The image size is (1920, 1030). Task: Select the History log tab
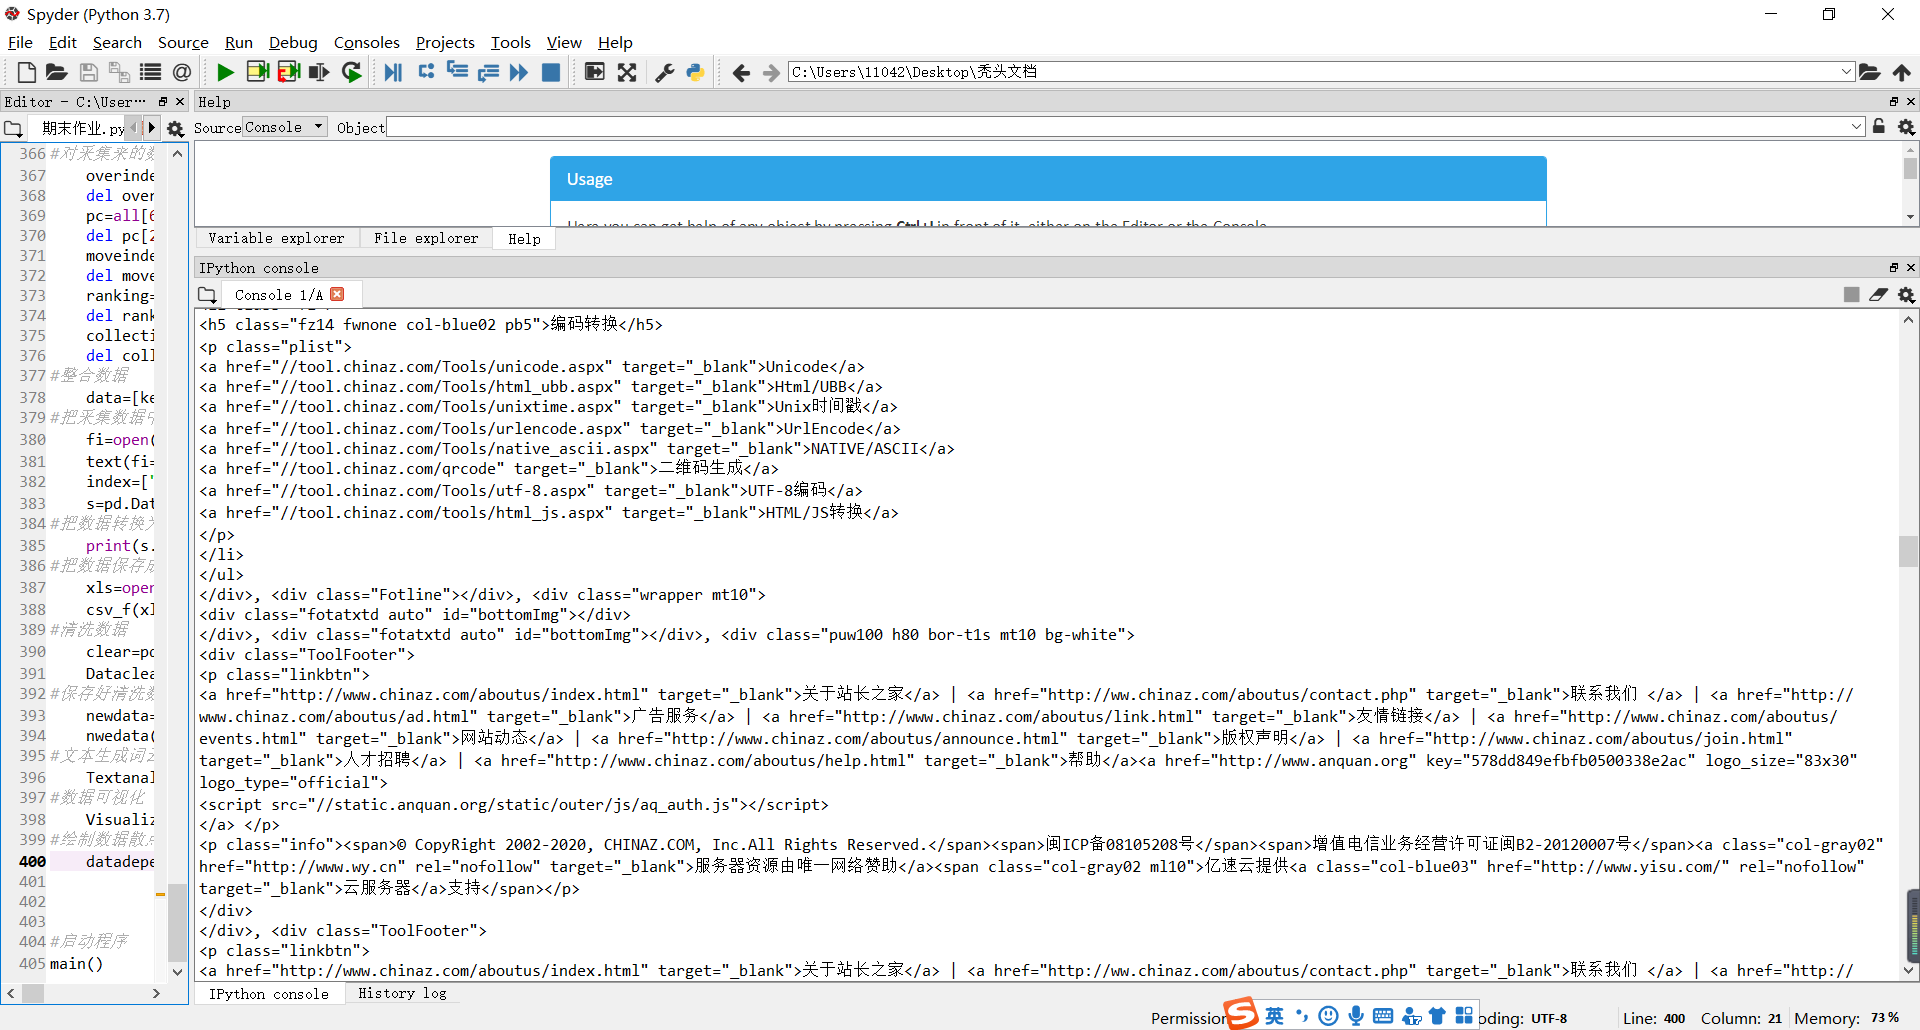(x=402, y=993)
